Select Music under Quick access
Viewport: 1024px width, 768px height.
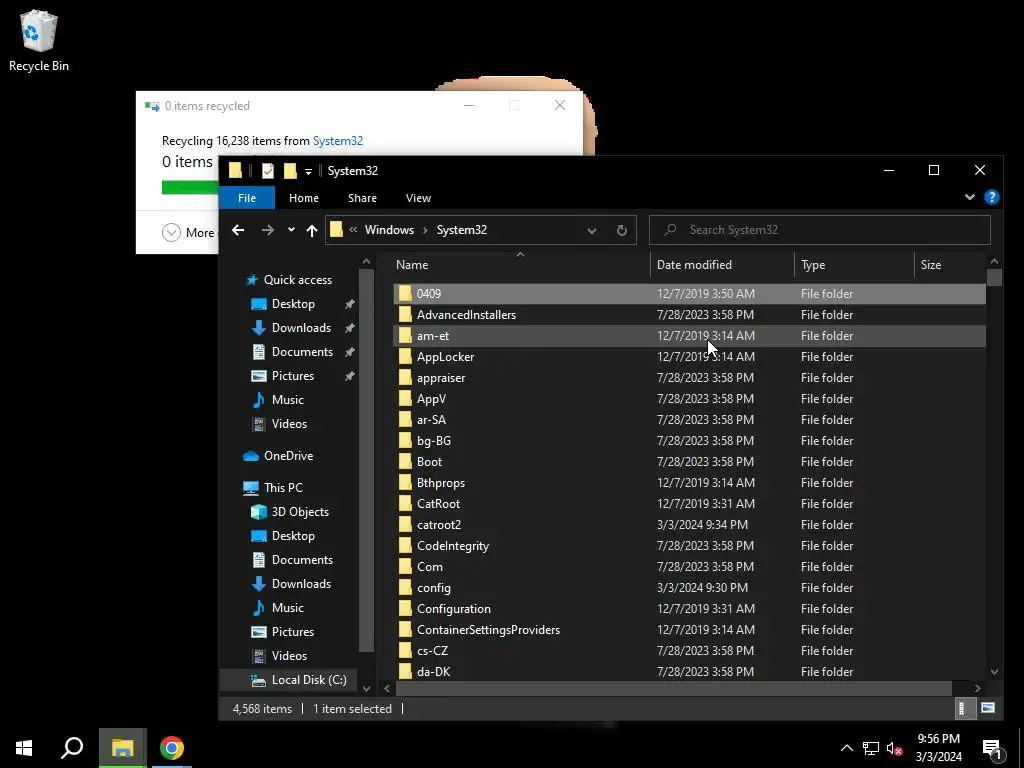(287, 400)
